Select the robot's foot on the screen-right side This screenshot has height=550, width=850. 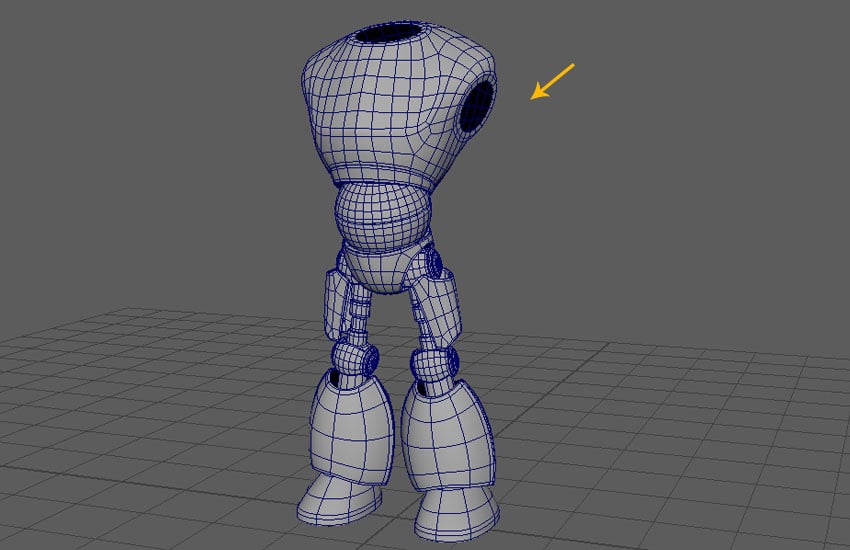[x=455, y=514]
